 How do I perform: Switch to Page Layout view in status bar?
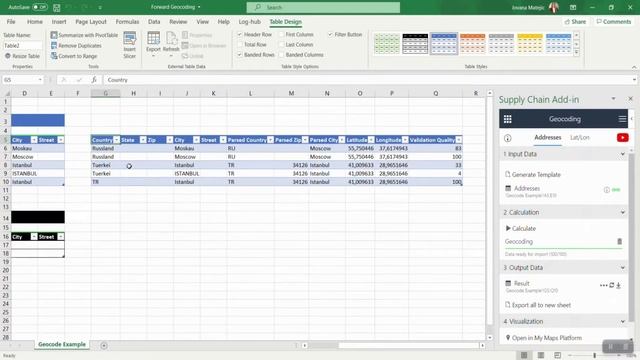coord(541,355)
